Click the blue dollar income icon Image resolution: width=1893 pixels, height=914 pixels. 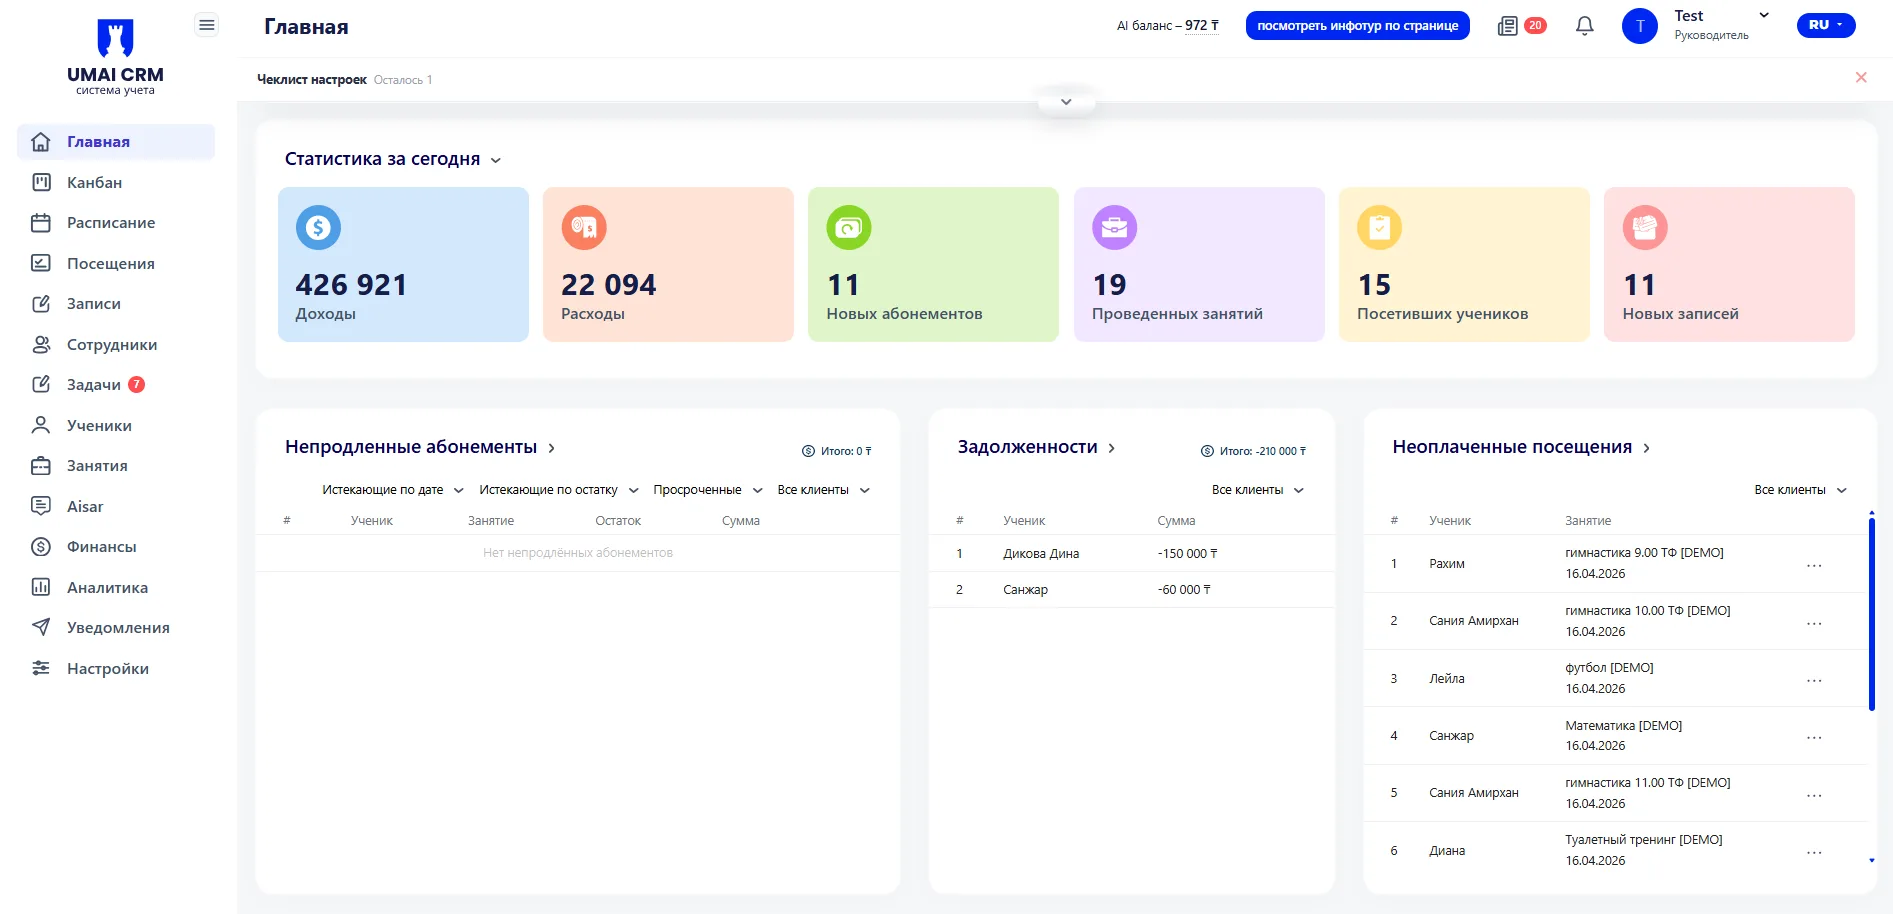pos(318,228)
